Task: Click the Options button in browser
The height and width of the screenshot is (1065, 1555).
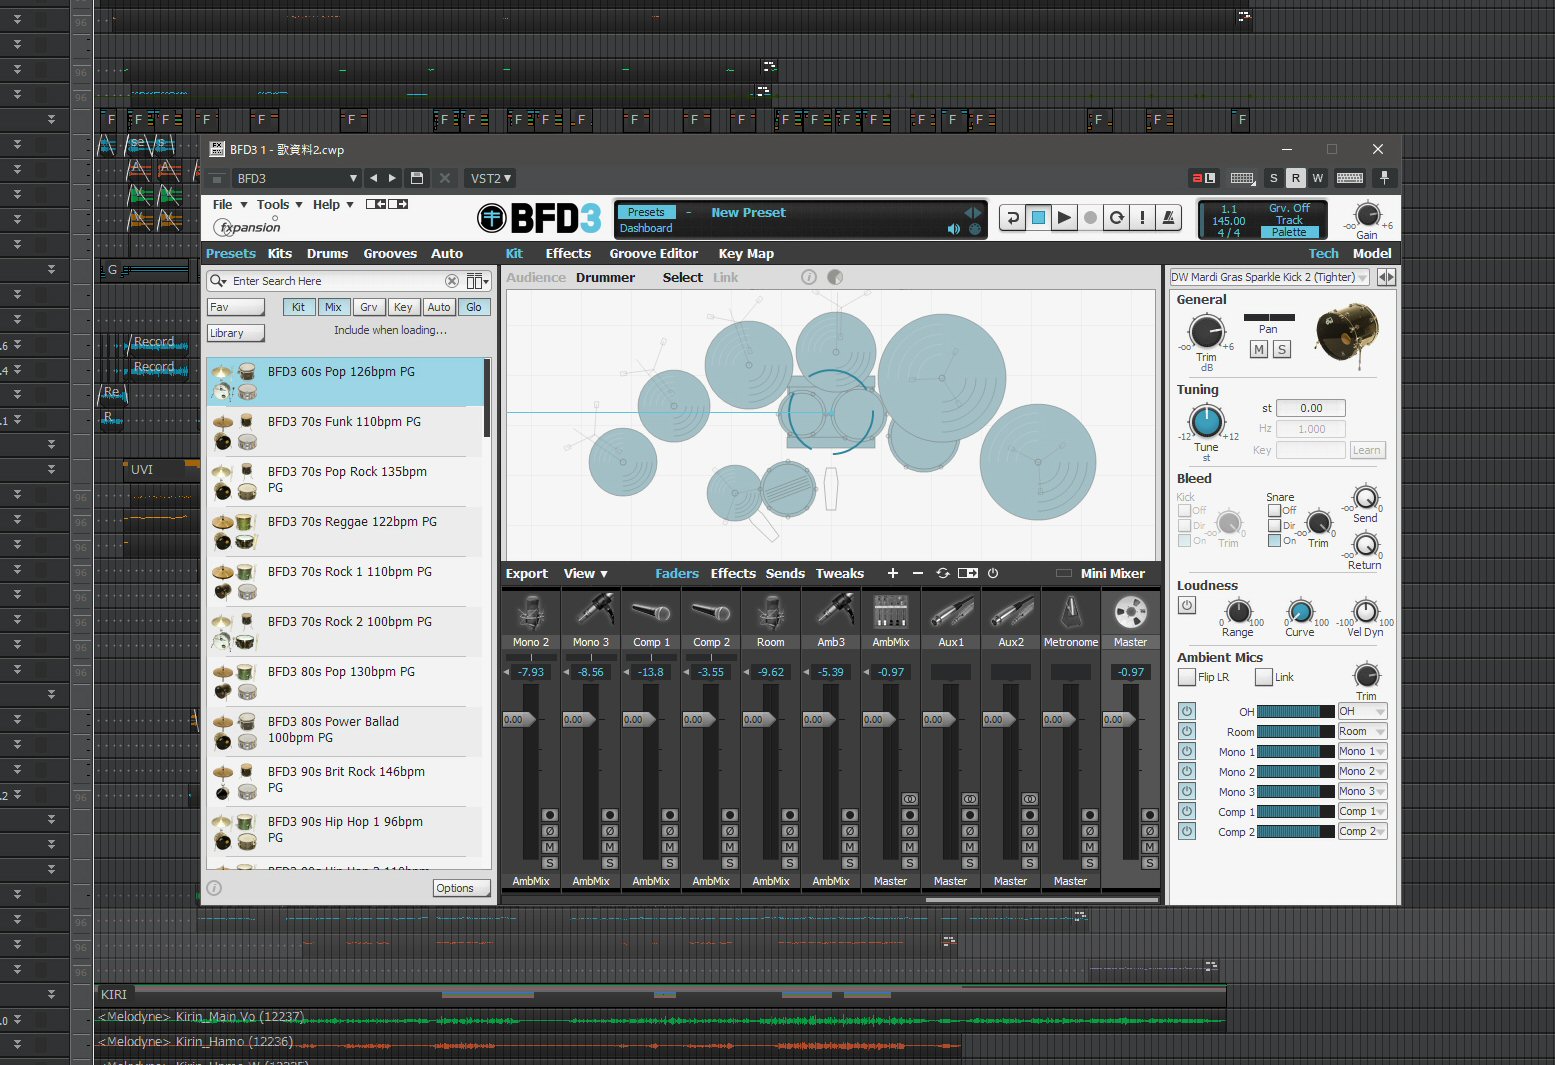Action: [x=461, y=888]
